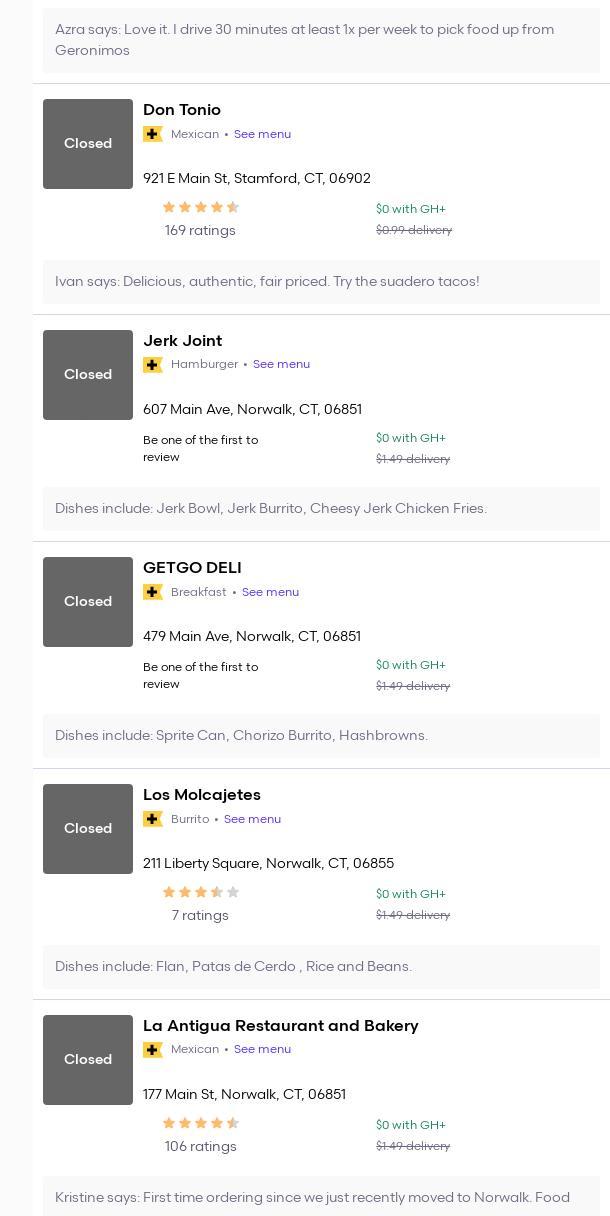Open the See menu link for Jerk Joint

point(281,365)
